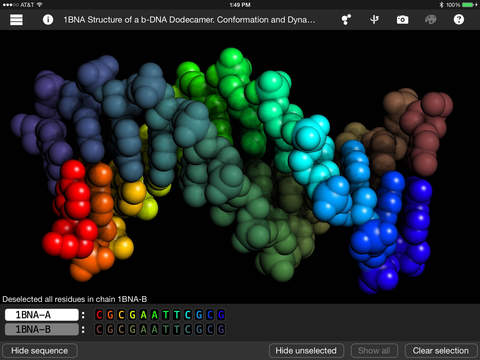
Task: Select the first C residue in 1BNA-B
Action: coord(99,330)
